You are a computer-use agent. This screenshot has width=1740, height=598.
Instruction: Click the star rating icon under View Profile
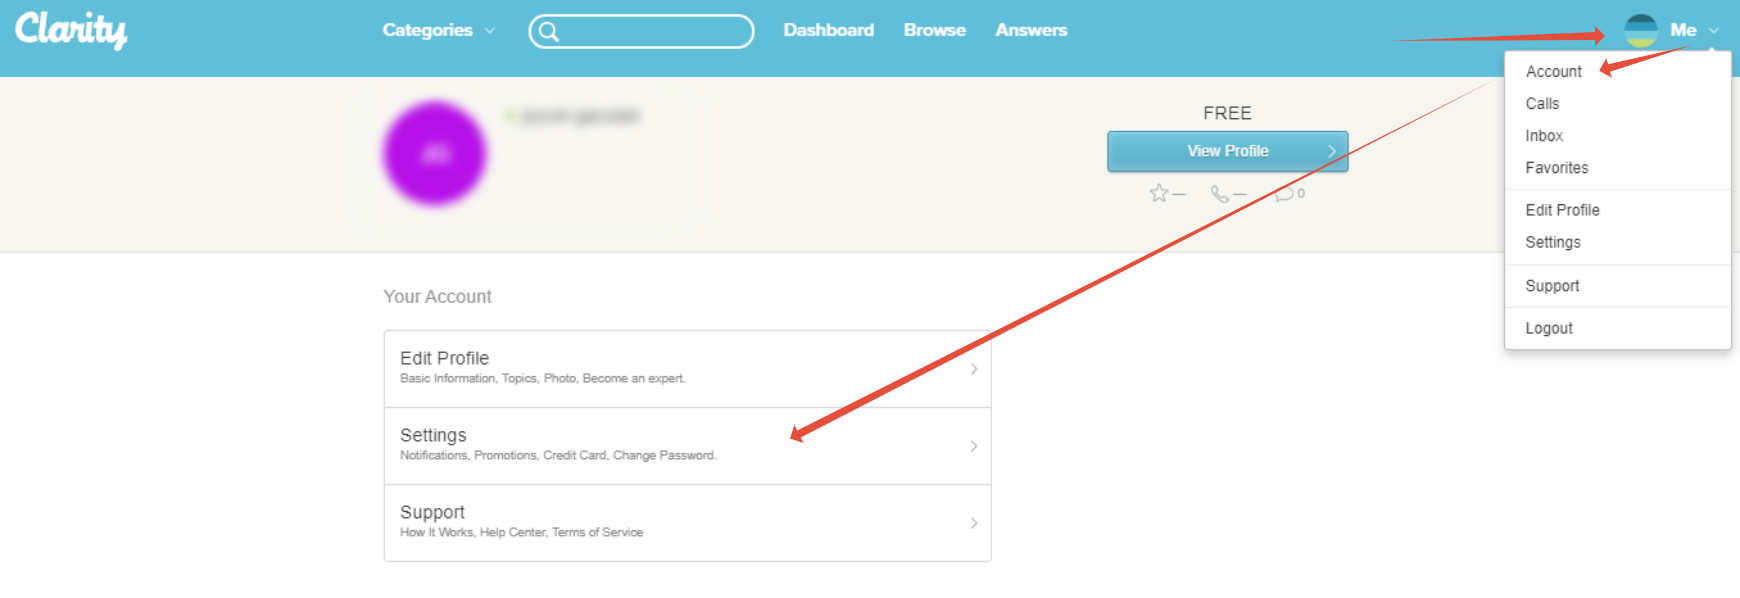pos(1159,193)
